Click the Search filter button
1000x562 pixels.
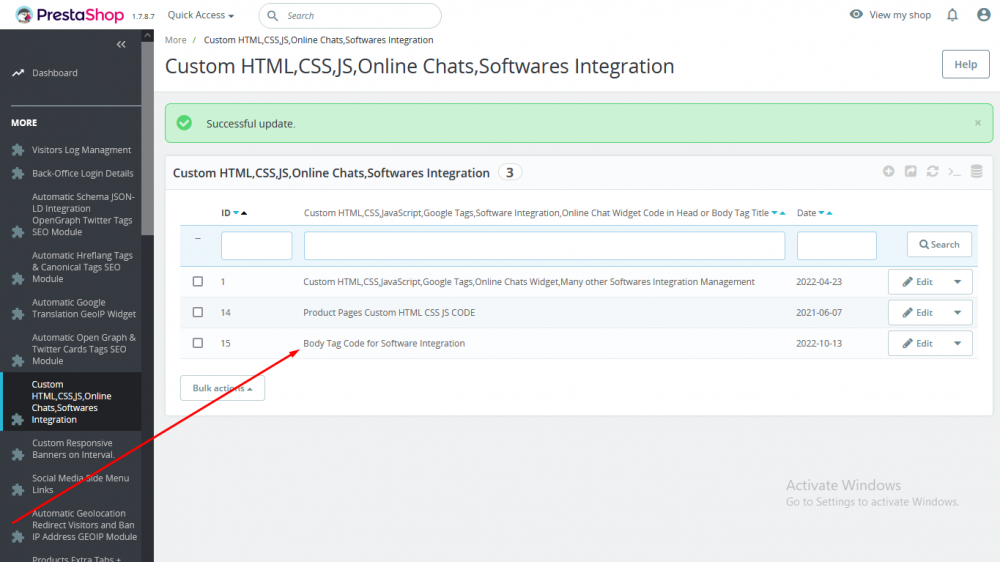click(939, 244)
